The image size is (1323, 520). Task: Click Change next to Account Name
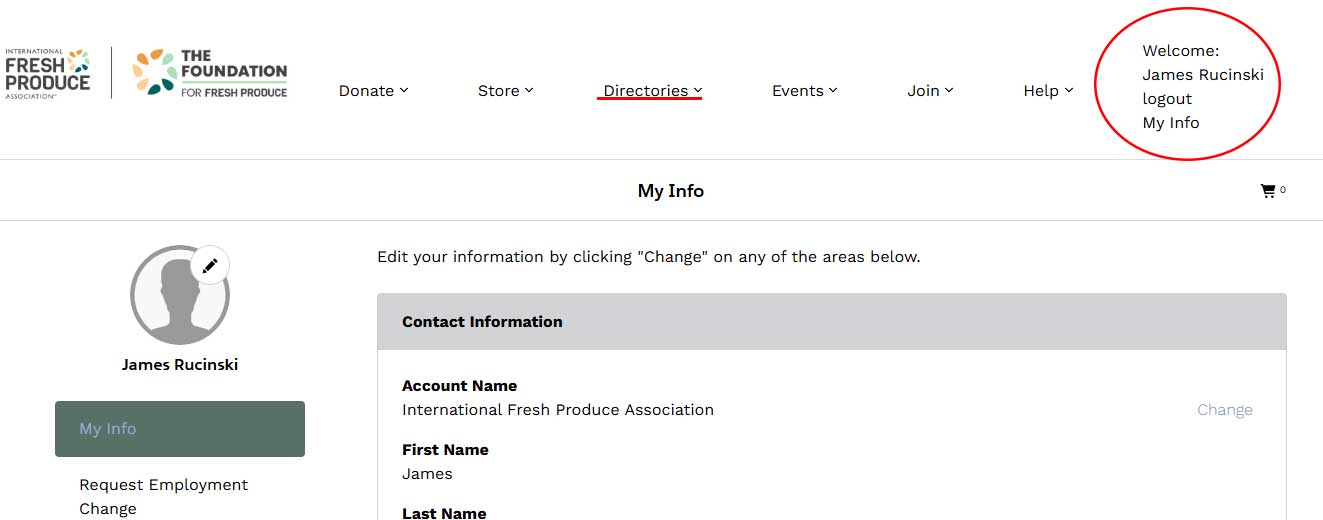coord(1225,410)
